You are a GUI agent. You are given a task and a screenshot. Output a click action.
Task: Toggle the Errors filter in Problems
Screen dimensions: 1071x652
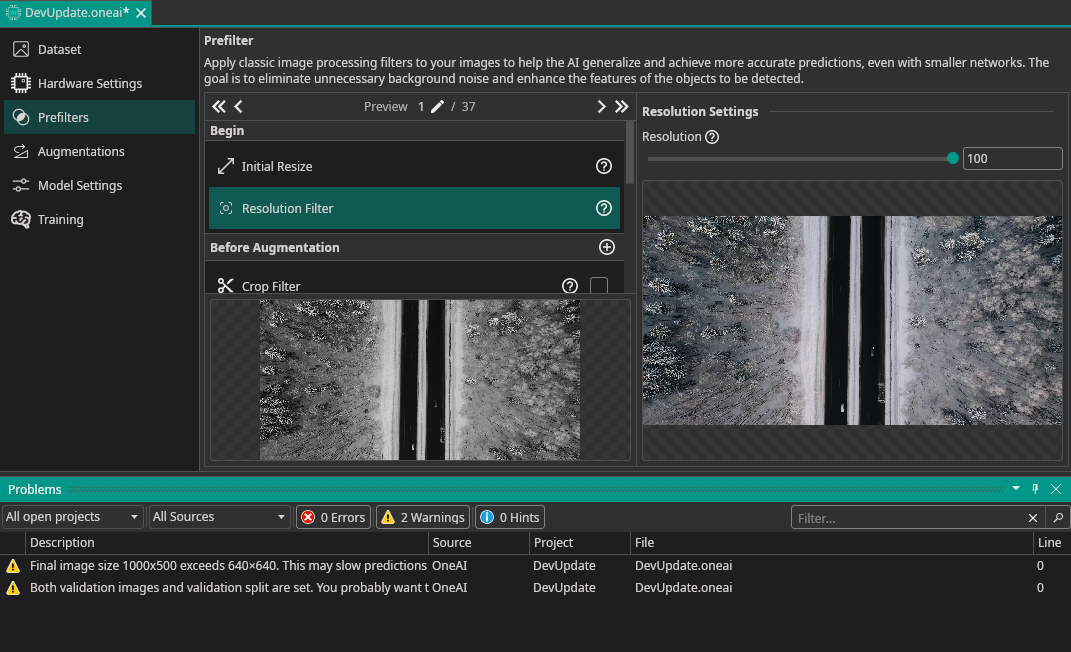pos(334,517)
